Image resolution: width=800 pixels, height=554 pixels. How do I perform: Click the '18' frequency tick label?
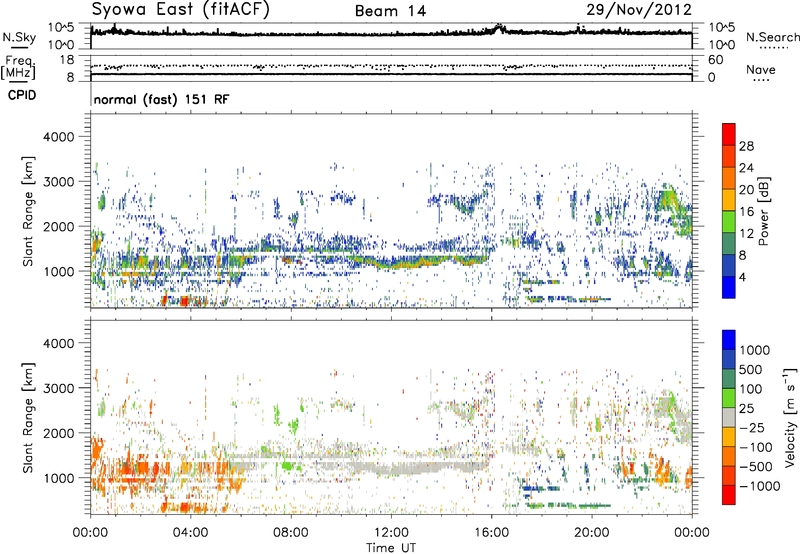(67, 60)
